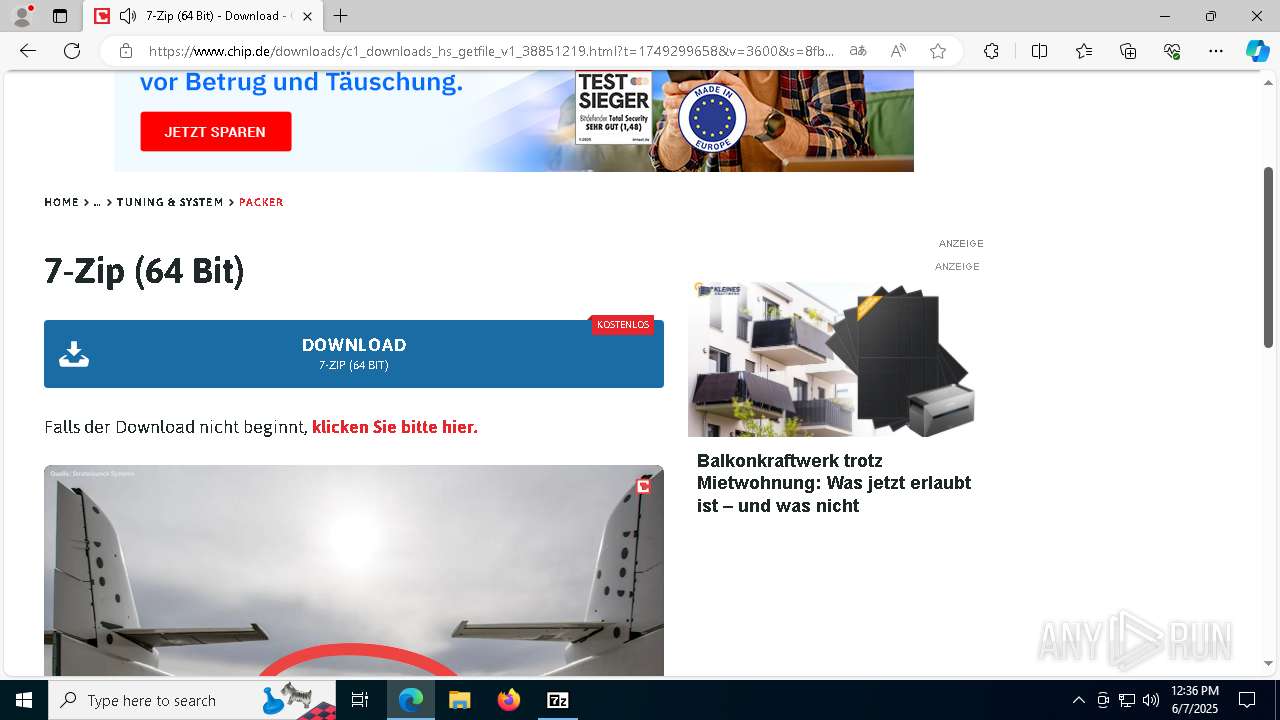Open Browser essentials heart icon
1280x720 pixels.
point(1172,51)
